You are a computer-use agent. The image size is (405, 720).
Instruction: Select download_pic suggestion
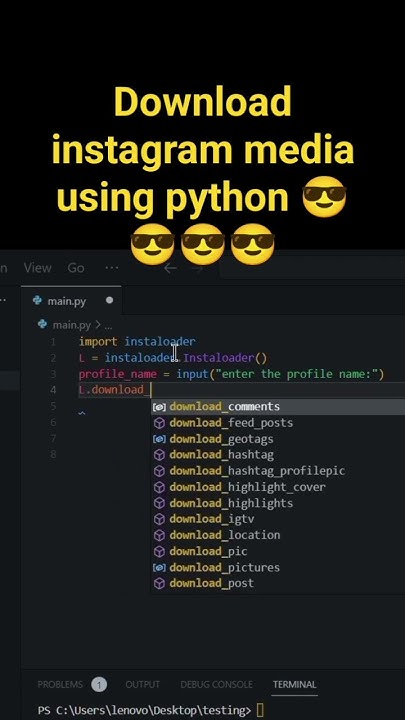tap(278, 551)
